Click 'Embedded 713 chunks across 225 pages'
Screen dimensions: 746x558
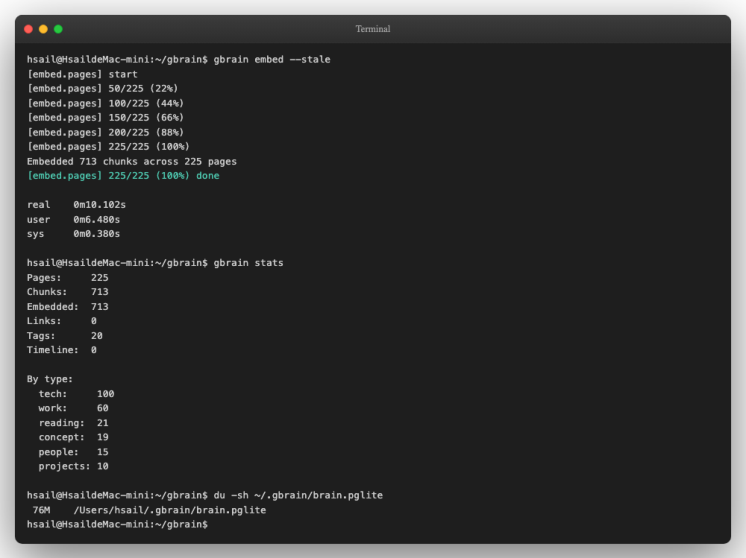(x=132, y=161)
